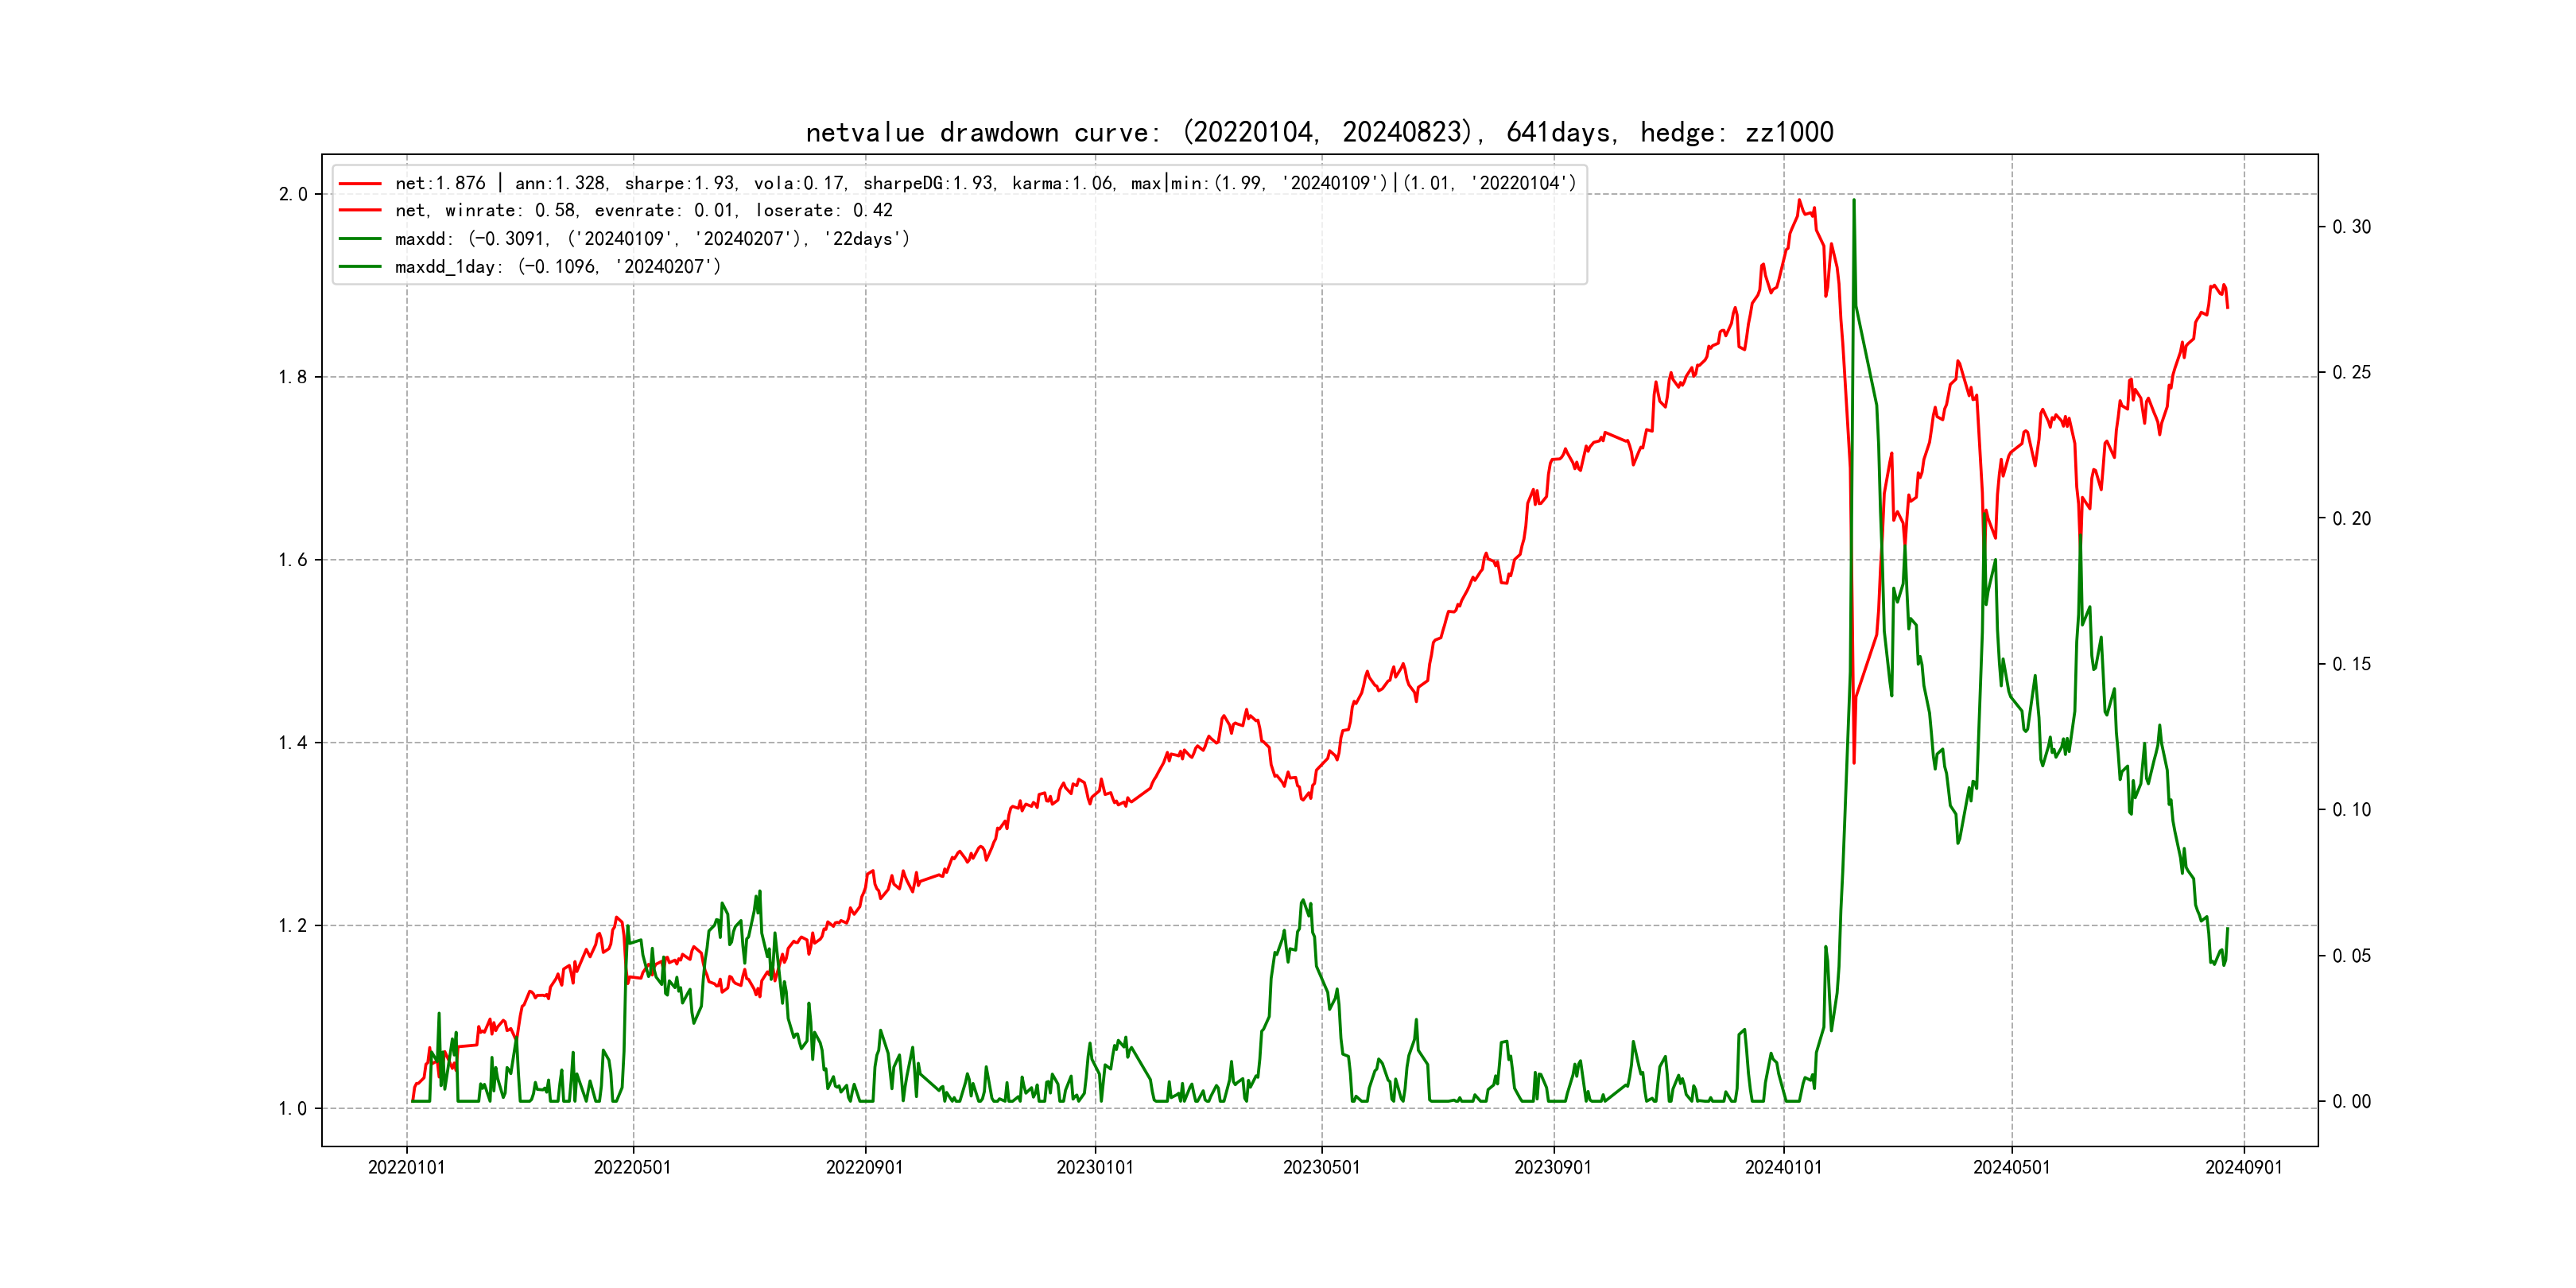Click the 1.0 tick on left axis
Viewport: 2576px width, 1288px height.
[293, 1108]
